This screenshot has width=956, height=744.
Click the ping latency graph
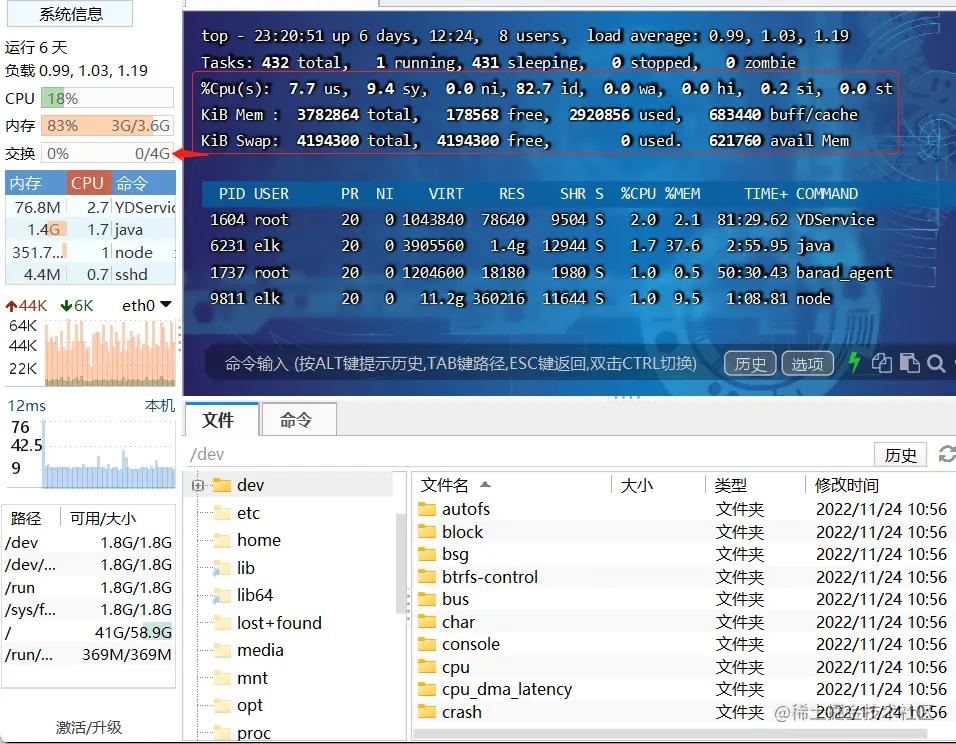(x=109, y=454)
